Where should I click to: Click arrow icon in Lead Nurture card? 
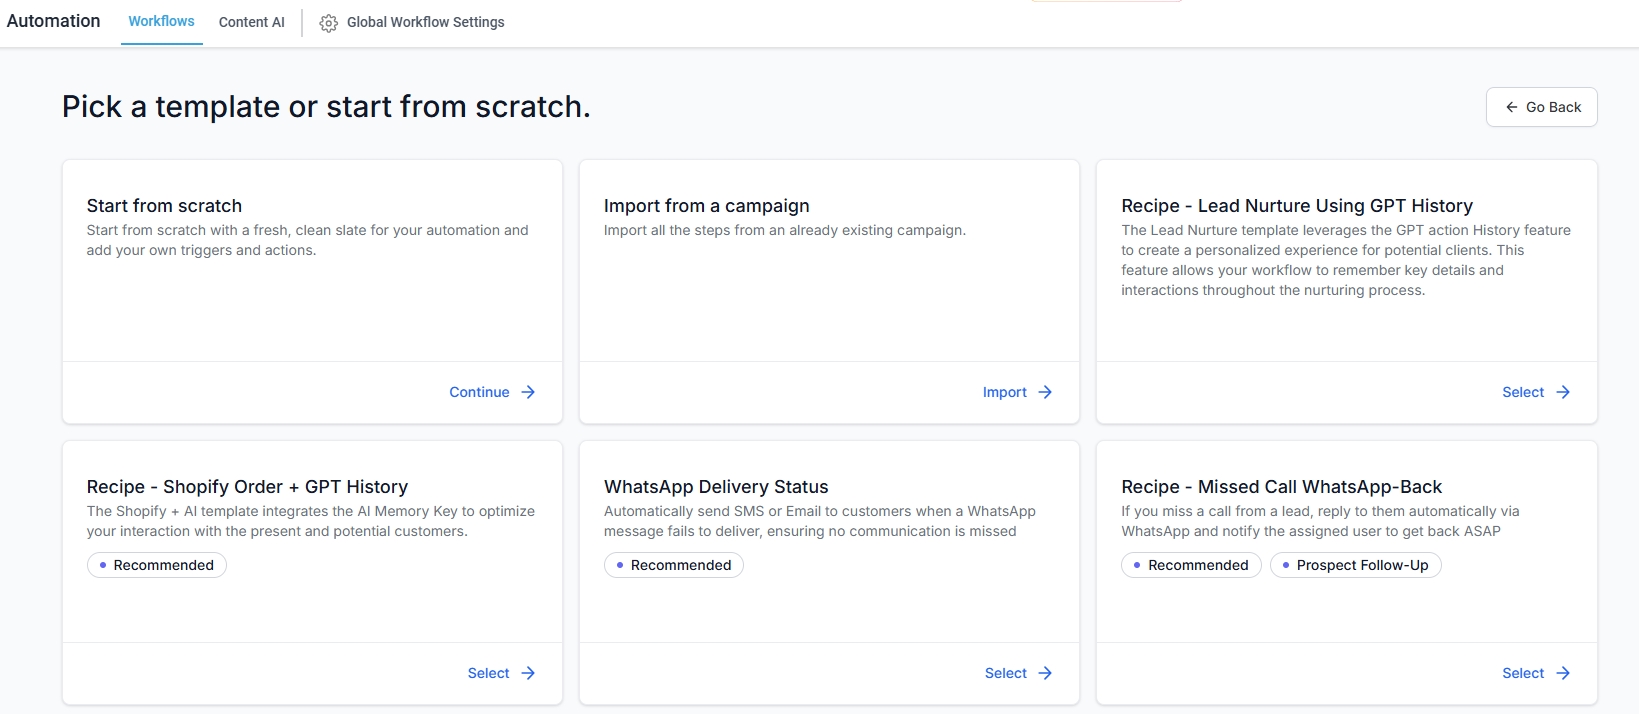coord(1563,392)
